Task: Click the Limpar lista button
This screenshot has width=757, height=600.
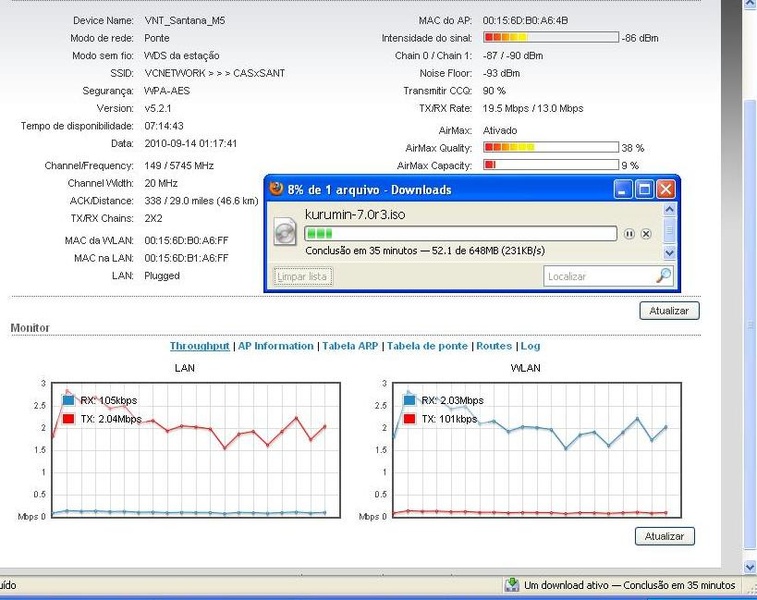Action: (x=302, y=277)
